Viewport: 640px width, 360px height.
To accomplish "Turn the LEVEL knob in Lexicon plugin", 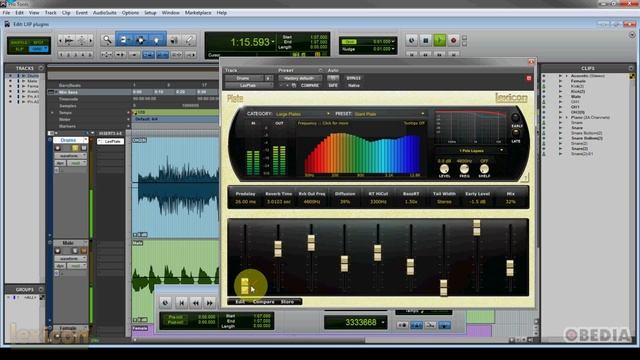I will (x=444, y=169).
